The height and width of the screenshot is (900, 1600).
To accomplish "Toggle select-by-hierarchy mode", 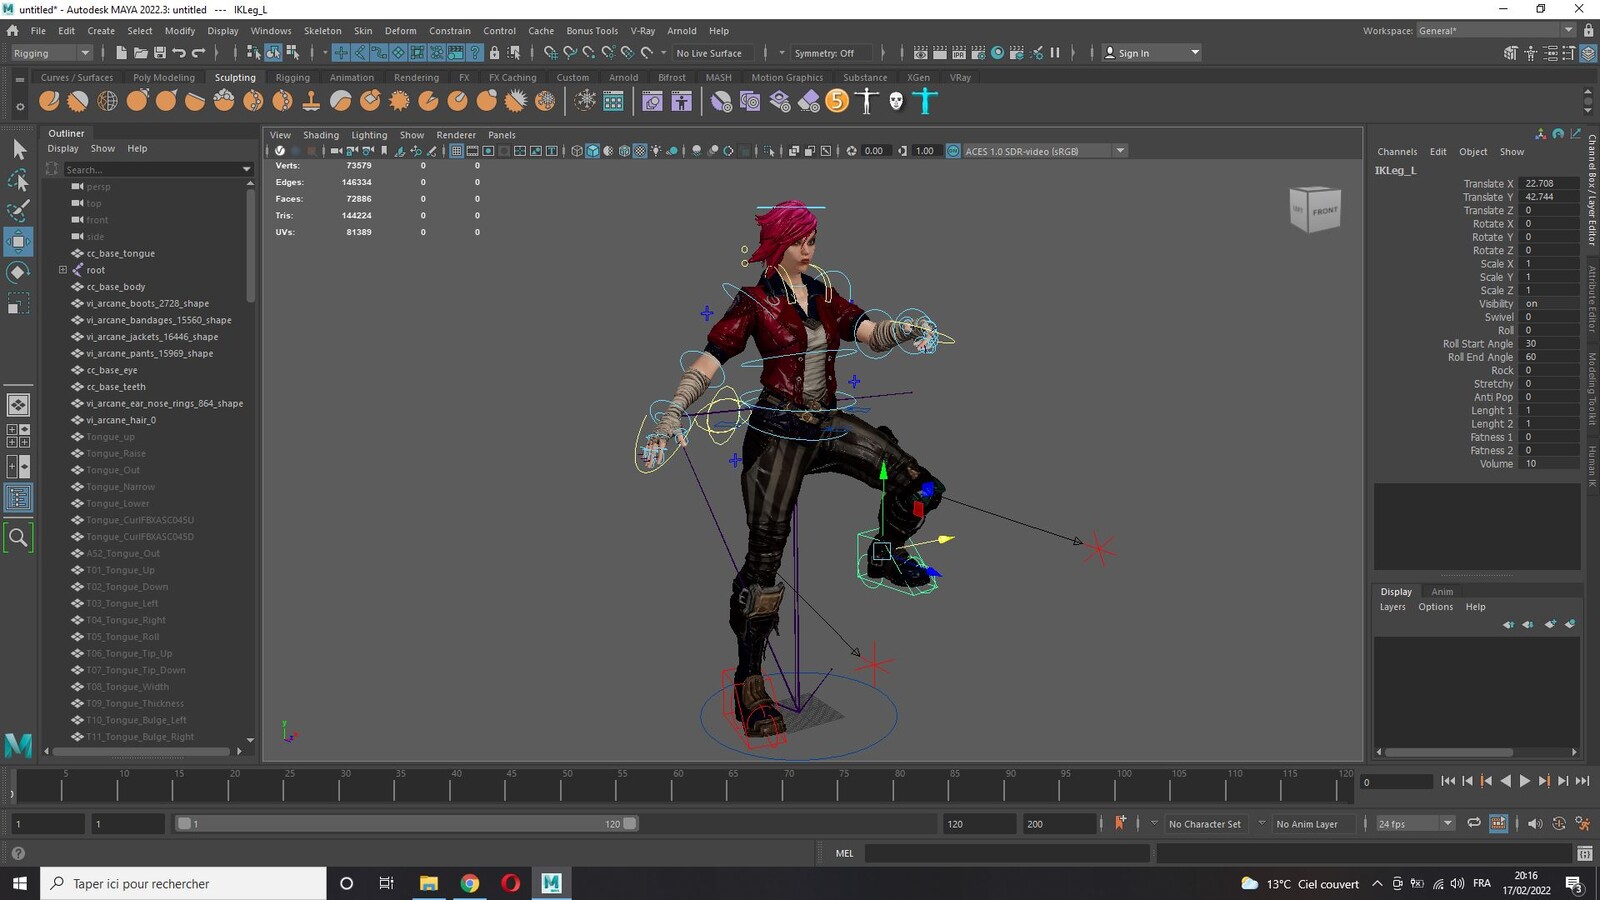I will pyautogui.click(x=254, y=53).
